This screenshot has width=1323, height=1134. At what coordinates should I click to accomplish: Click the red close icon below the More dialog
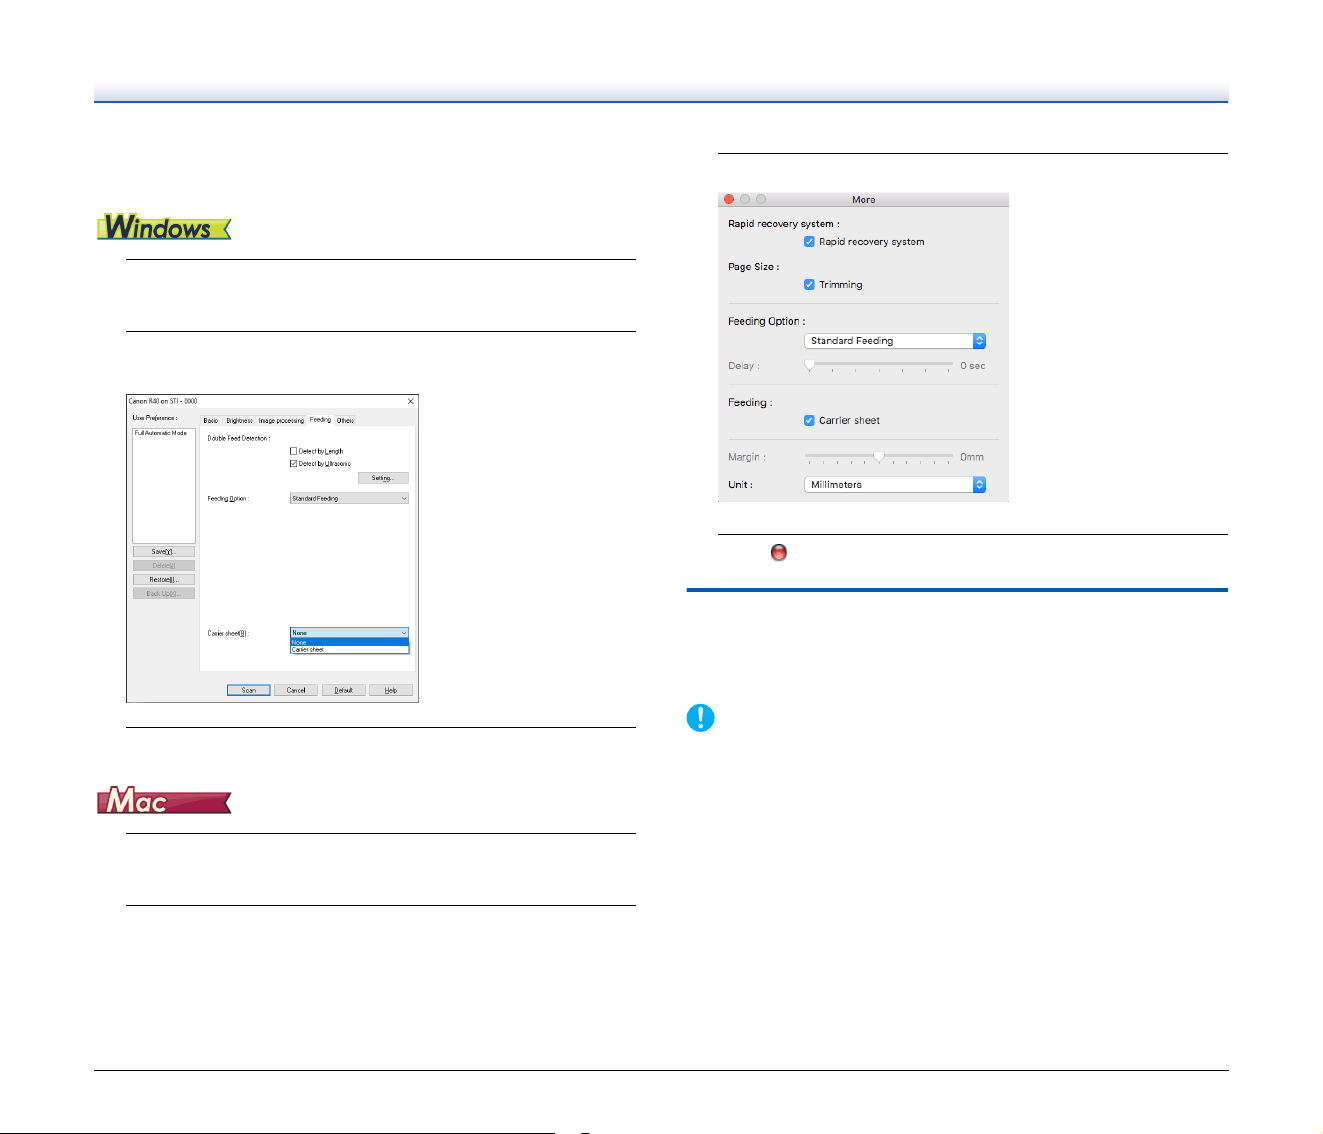[779, 552]
